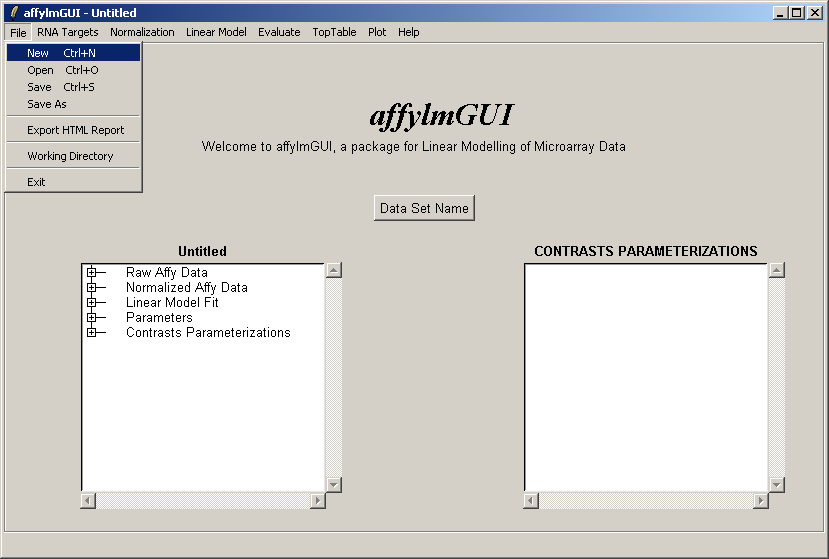Expand the Normalized Affy Data node

[x=92, y=287]
